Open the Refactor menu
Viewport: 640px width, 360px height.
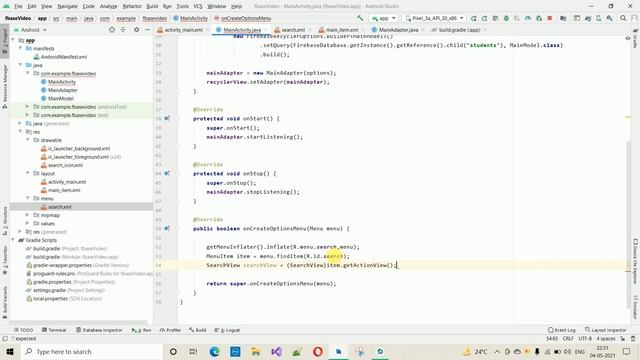click(132, 6)
